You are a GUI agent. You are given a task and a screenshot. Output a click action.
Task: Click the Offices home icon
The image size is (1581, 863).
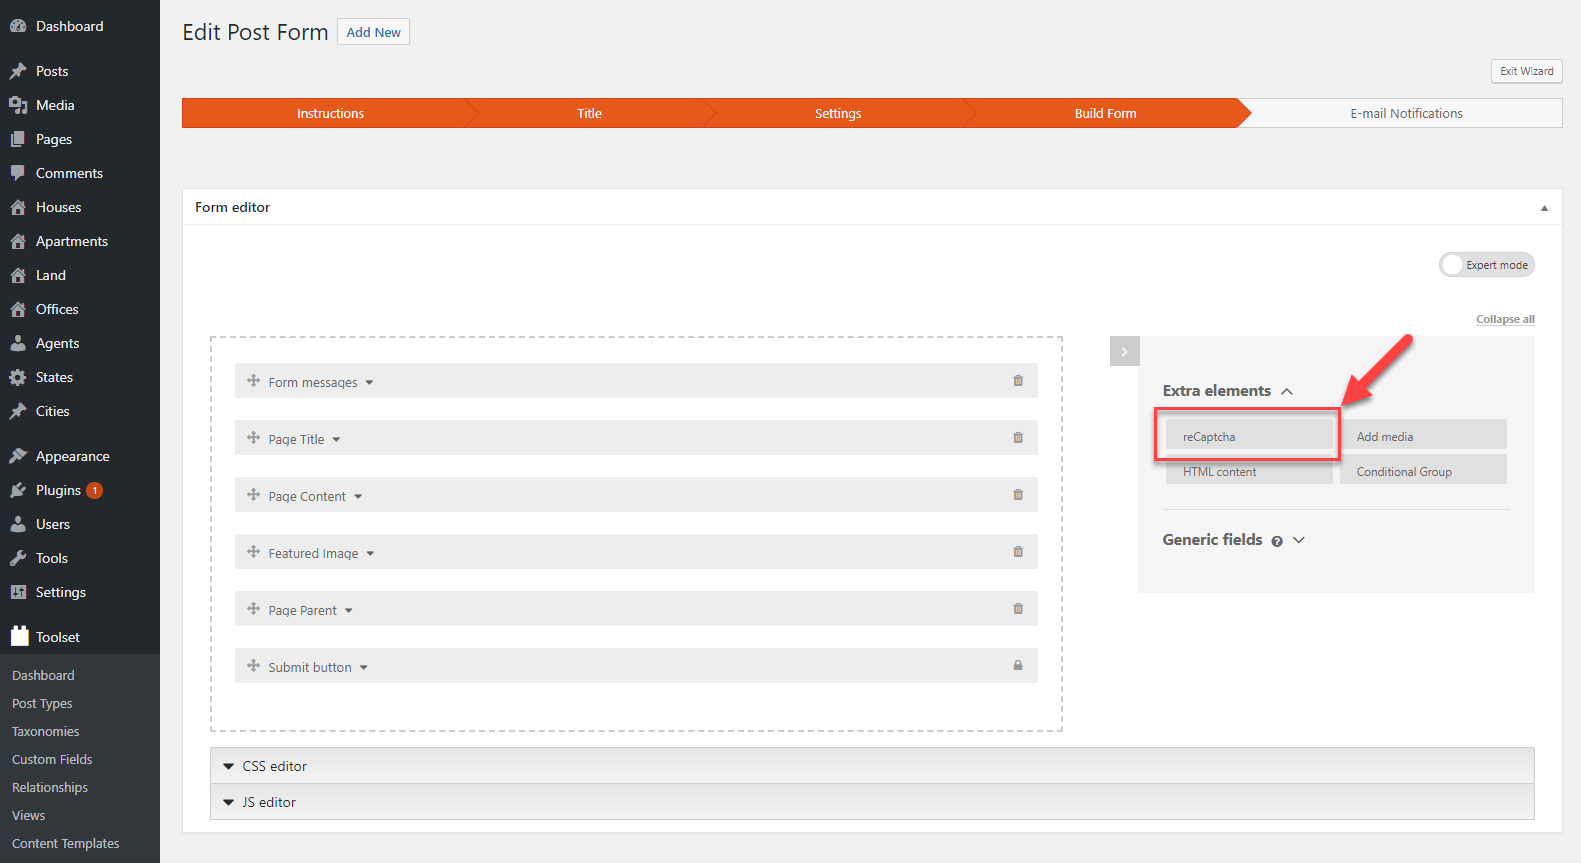coord(18,309)
